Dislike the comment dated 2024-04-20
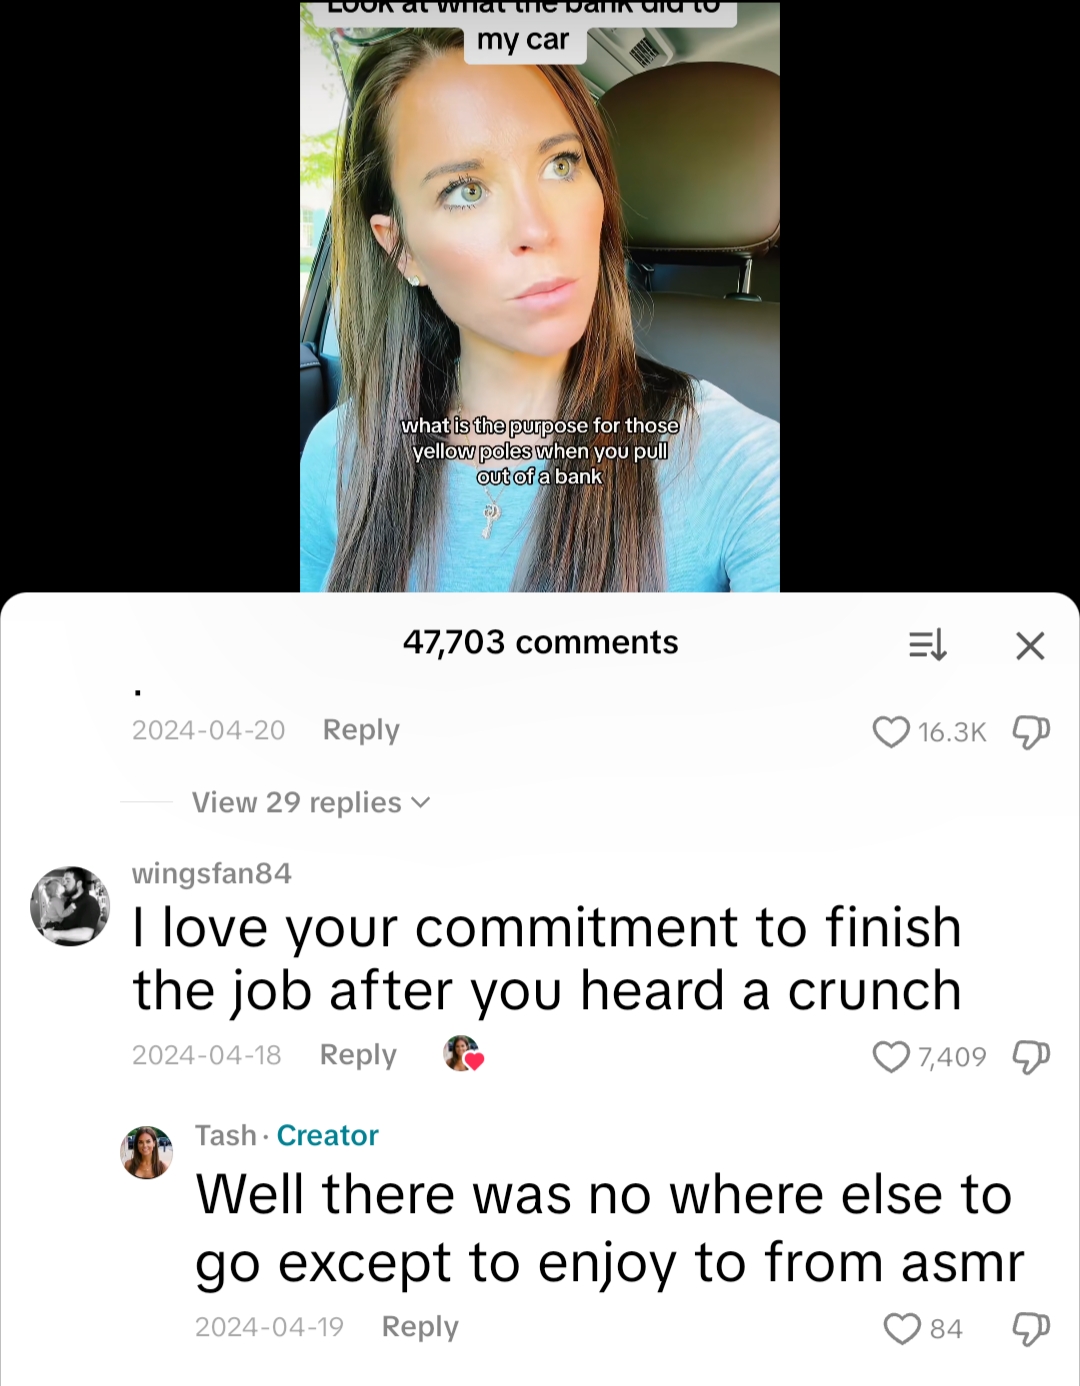The width and height of the screenshot is (1080, 1386). (1031, 732)
